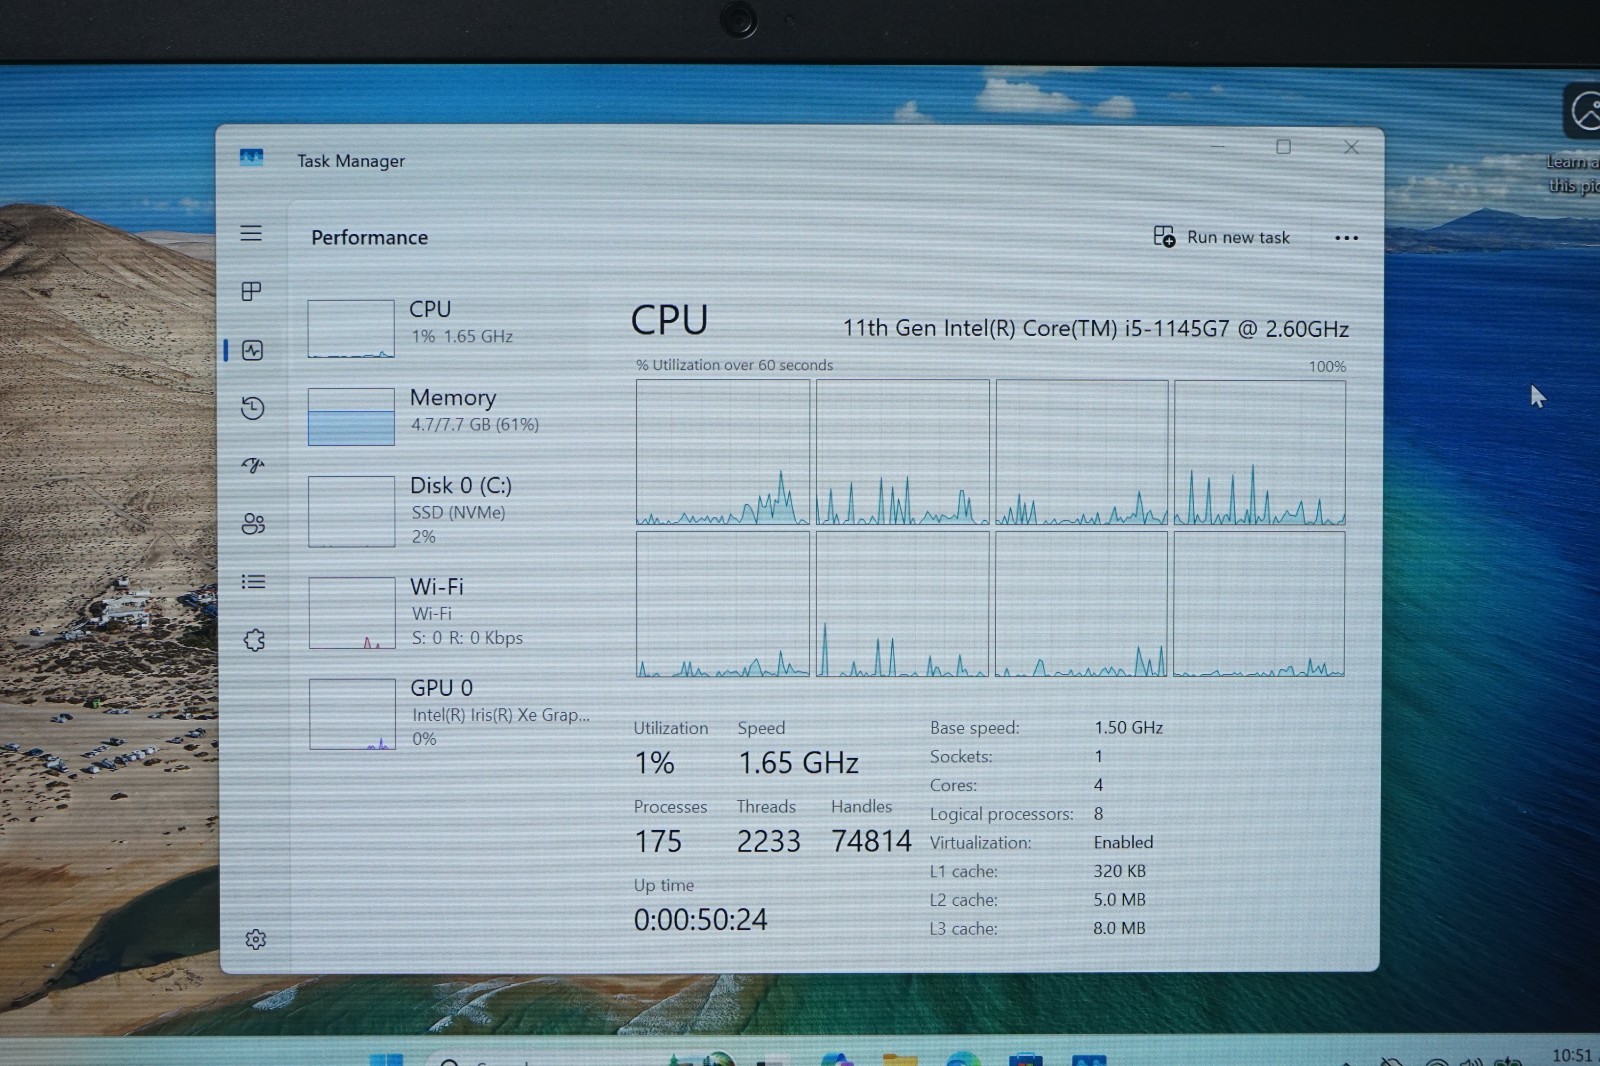1600x1066 pixels.
Task: Click the third logical processor graph, bottom row
Action: pyautogui.click(x=1082, y=604)
